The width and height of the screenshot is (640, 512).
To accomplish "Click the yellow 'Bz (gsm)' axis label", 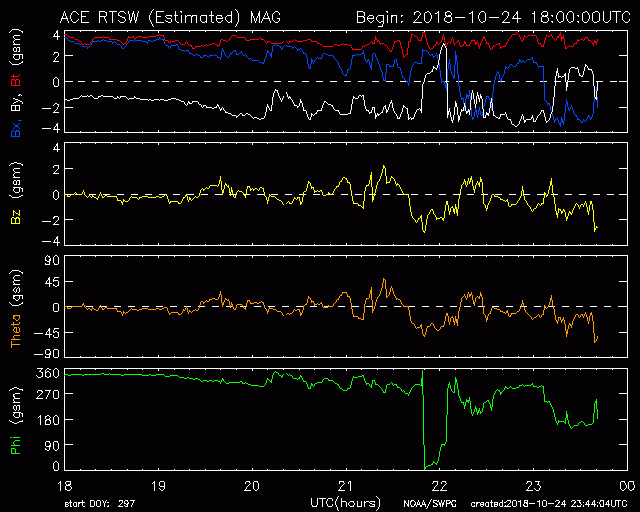I will pyautogui.click(x=16, y=193).
